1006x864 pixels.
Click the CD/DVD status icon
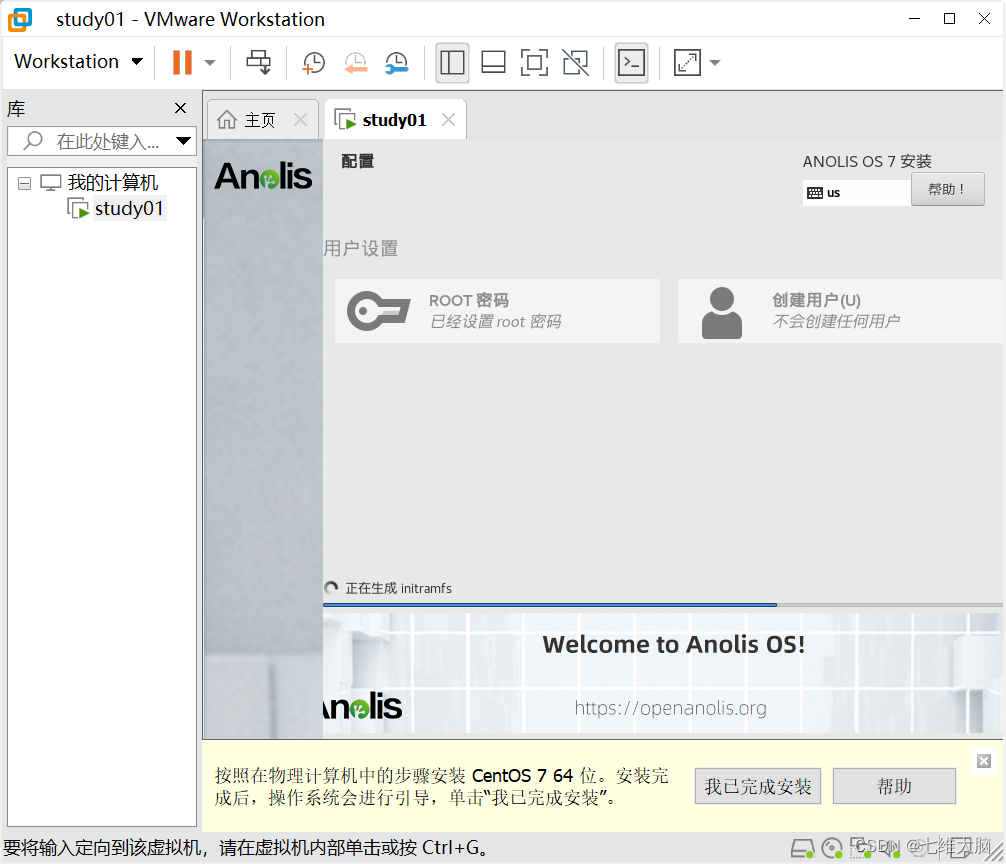(832, 849)
